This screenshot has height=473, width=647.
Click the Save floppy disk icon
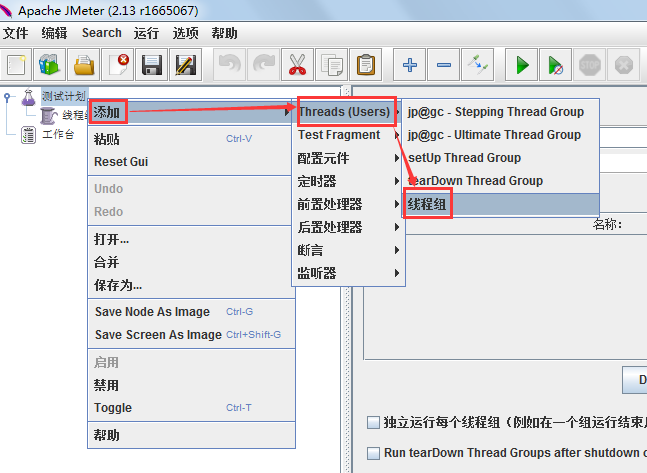tap(152, 65)
